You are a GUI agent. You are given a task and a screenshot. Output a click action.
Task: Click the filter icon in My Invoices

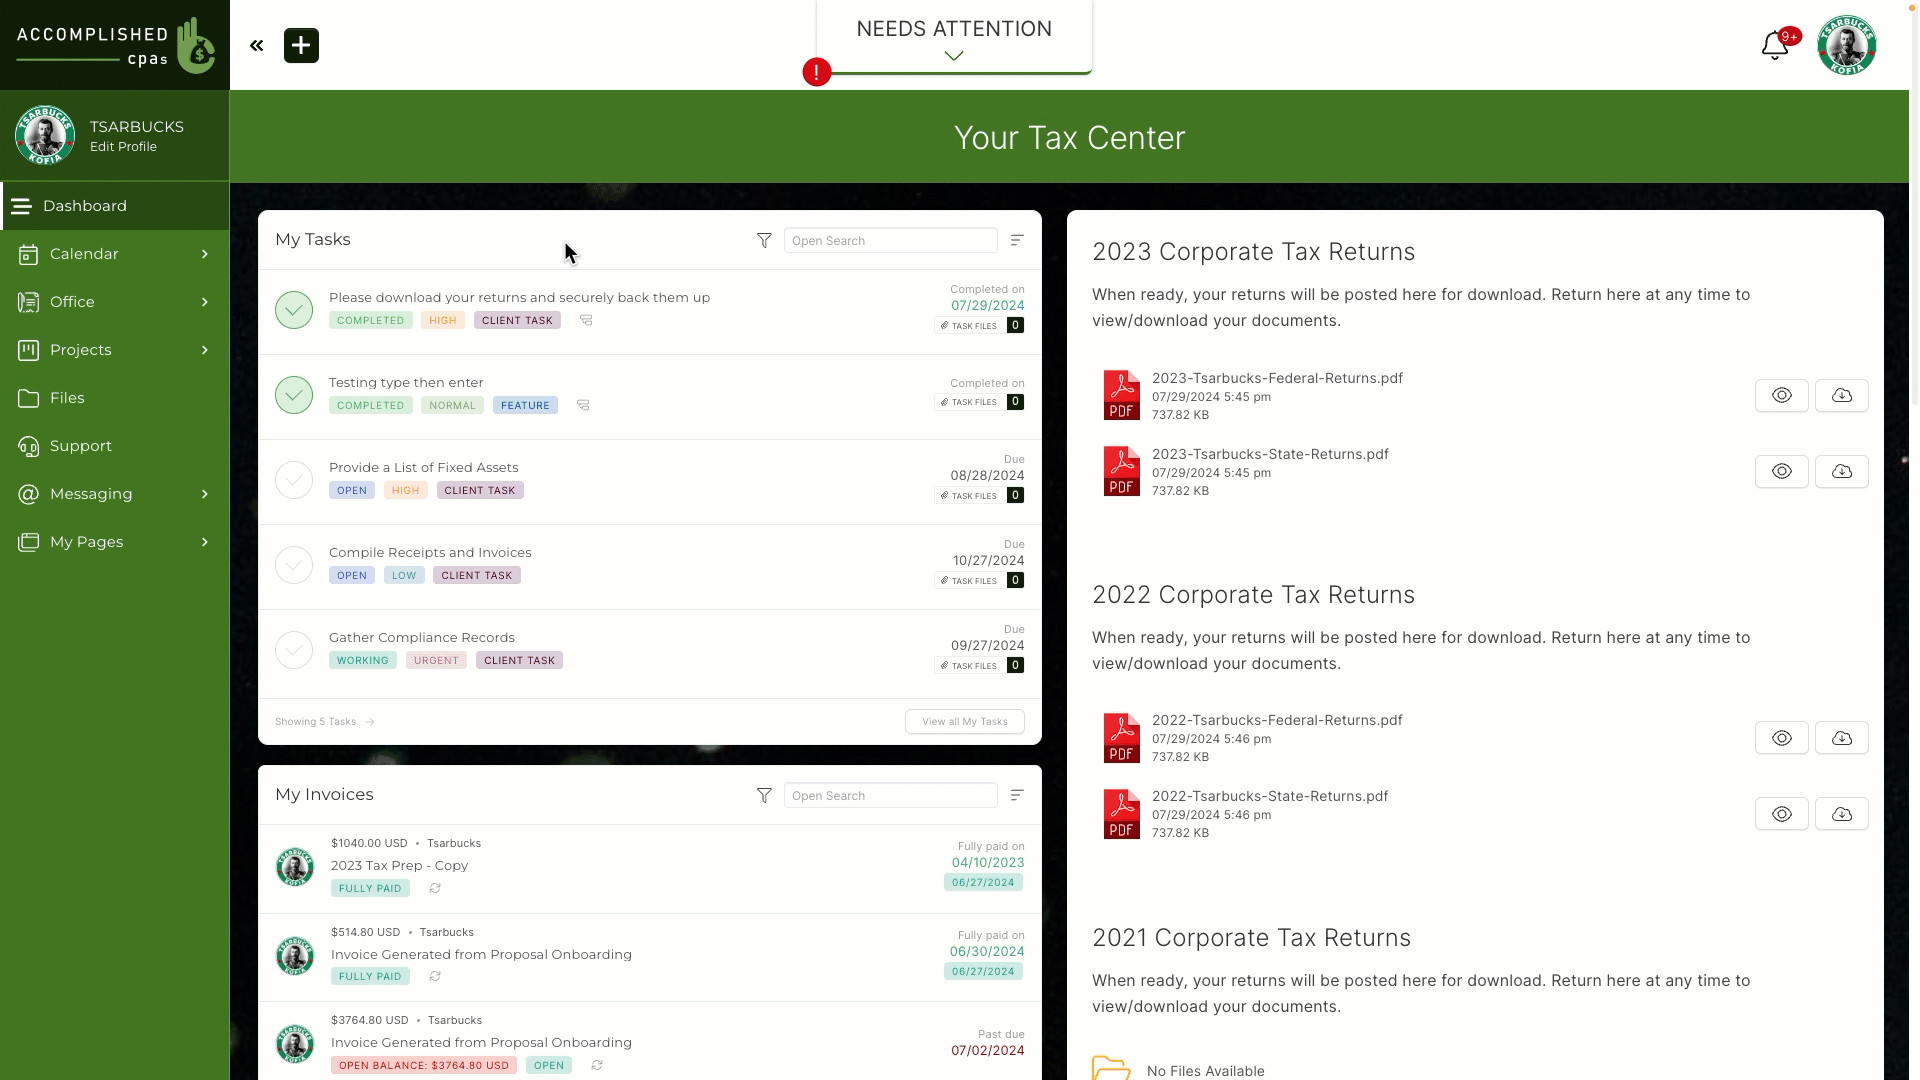[764, 795]
